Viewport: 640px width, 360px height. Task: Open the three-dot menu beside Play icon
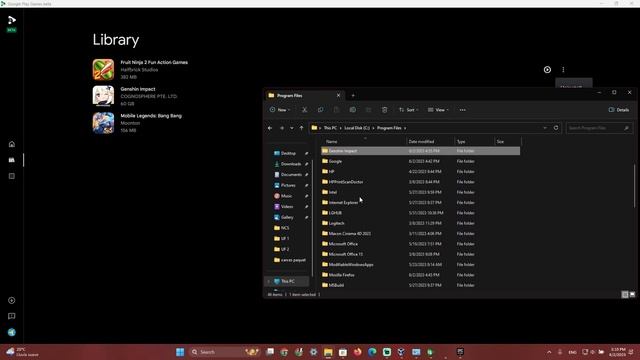point(563,70)
